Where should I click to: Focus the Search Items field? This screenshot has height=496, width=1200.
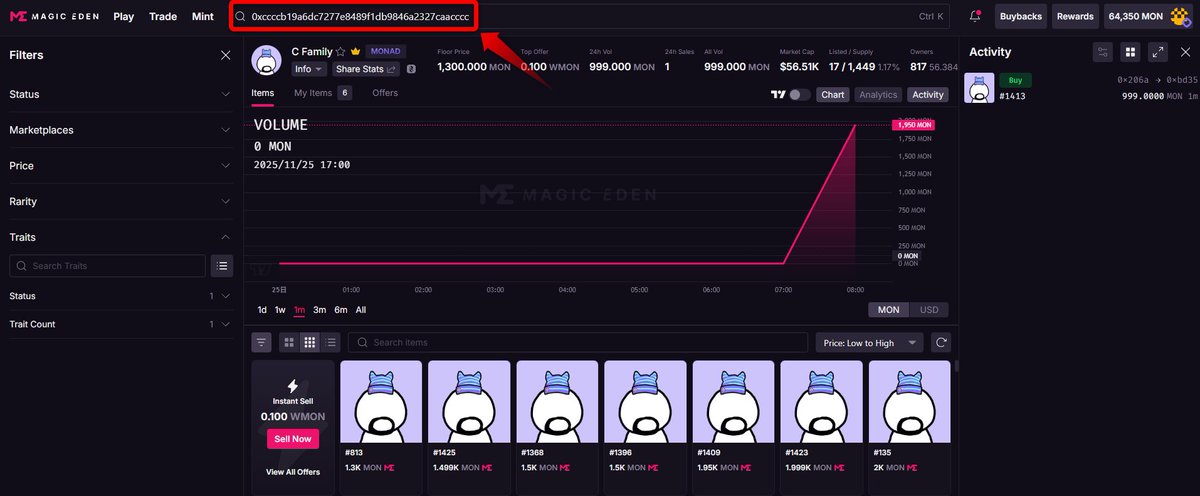pos(578,342)
